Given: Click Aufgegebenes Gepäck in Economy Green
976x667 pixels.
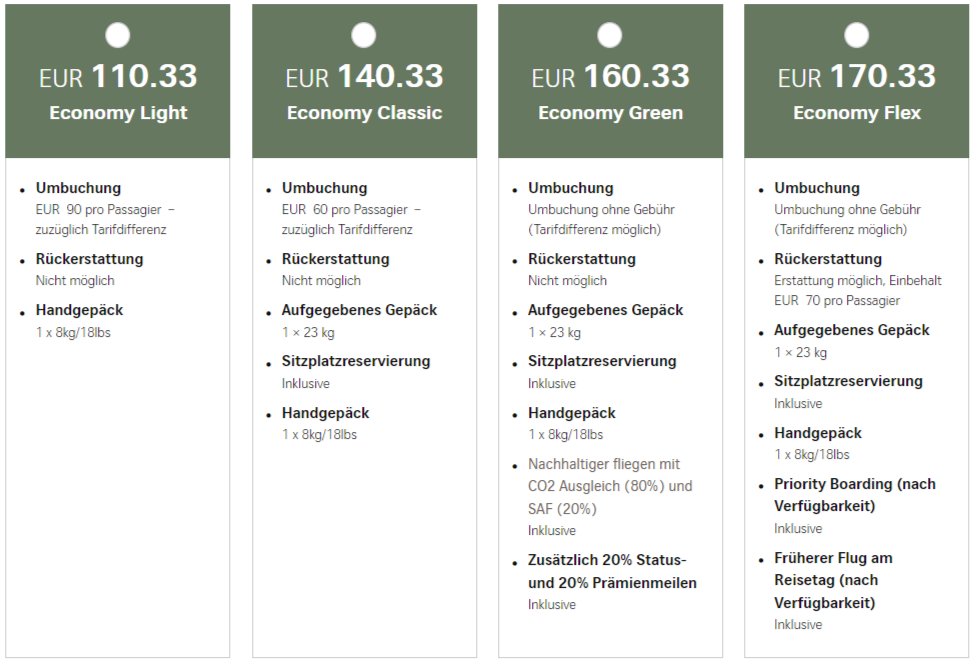Looking at the screenshot, I should point(606,310).
